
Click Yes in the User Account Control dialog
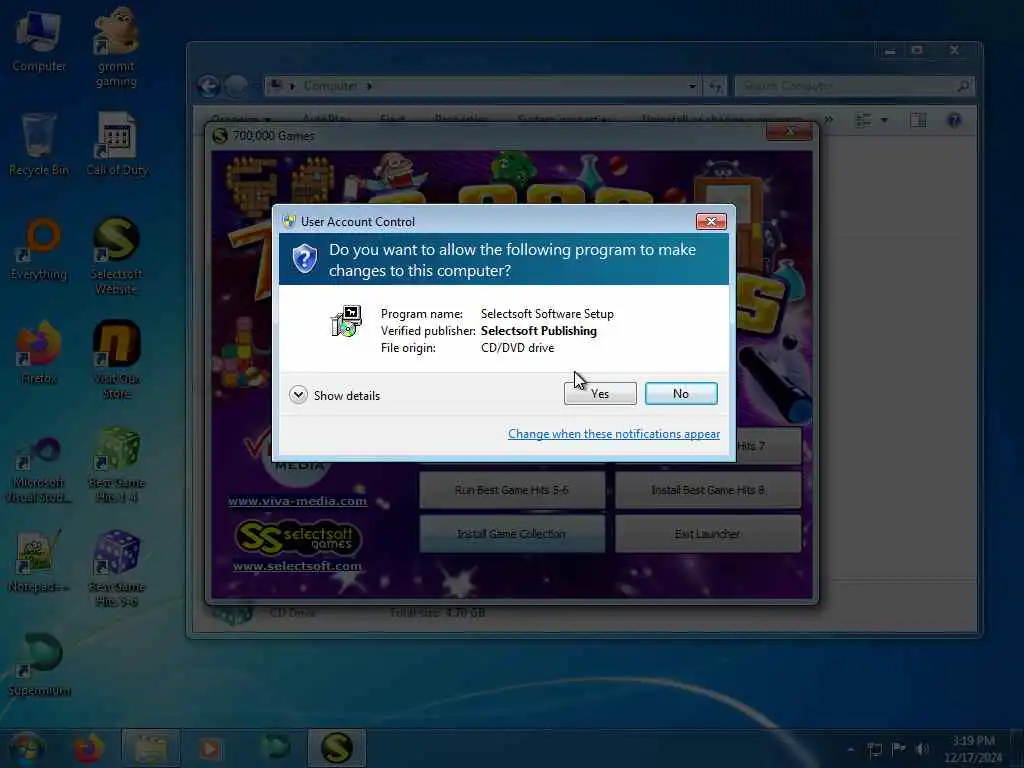click(x=600, y=394)
